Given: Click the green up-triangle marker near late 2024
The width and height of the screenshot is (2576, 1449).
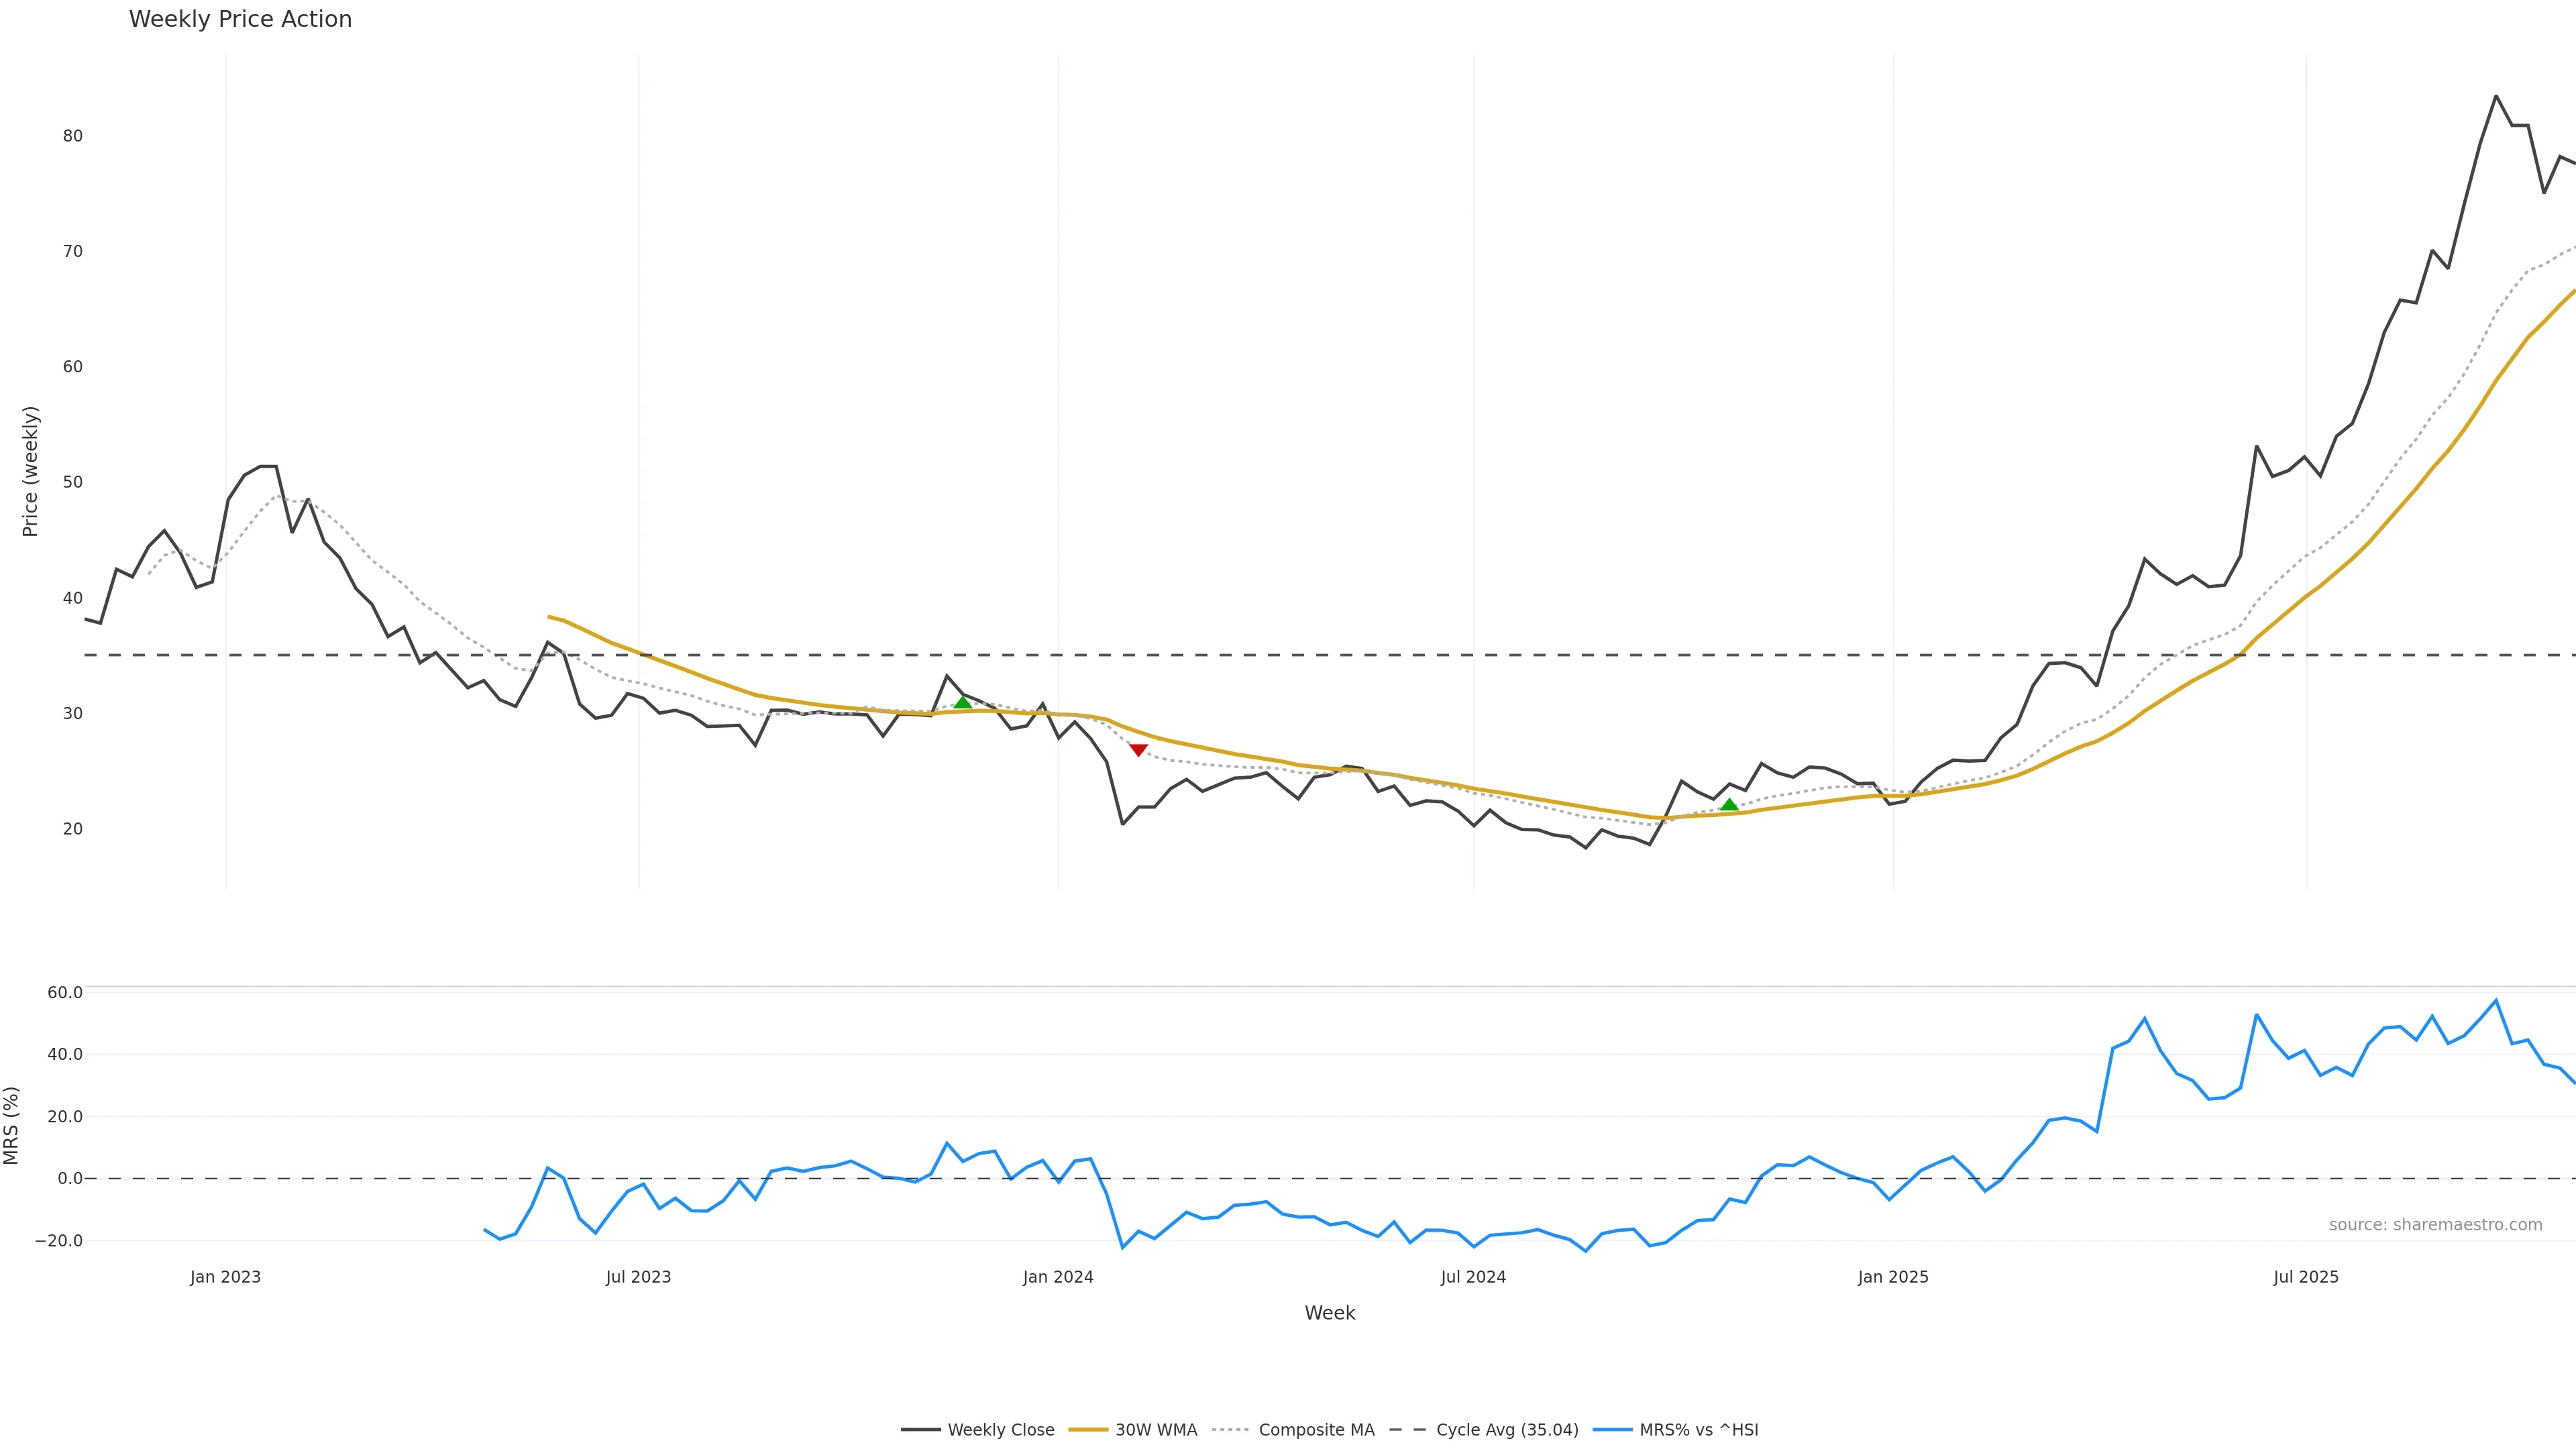Looking at the screenshot, I should coord(1729,805).
